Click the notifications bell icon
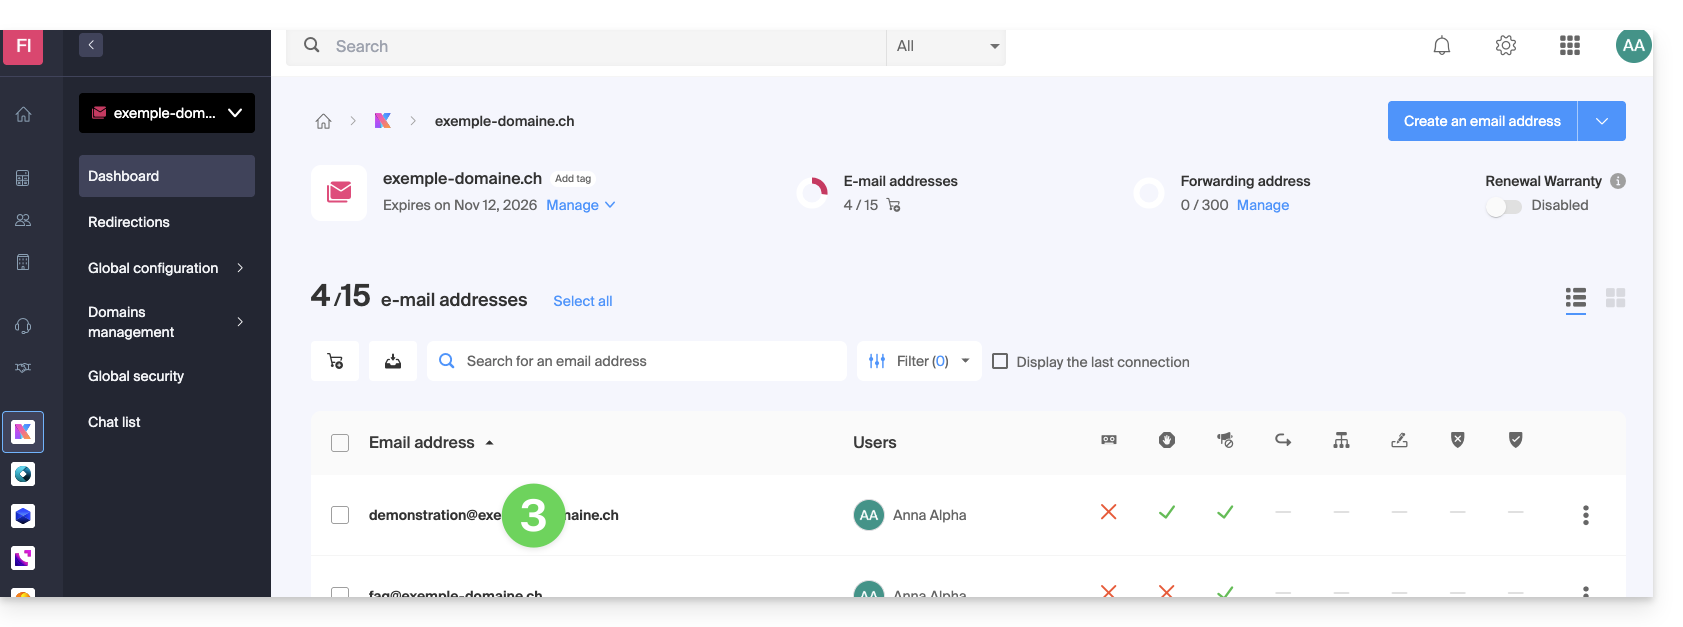This screenshot has width=1683, height=627. click(1441, 46)
